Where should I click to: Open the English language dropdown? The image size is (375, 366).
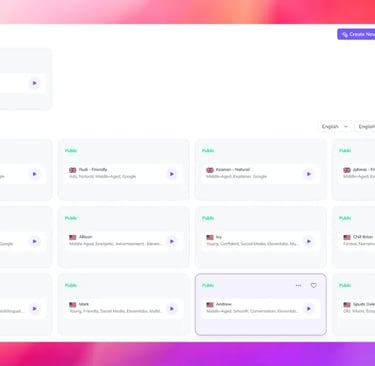pos(335,126)
